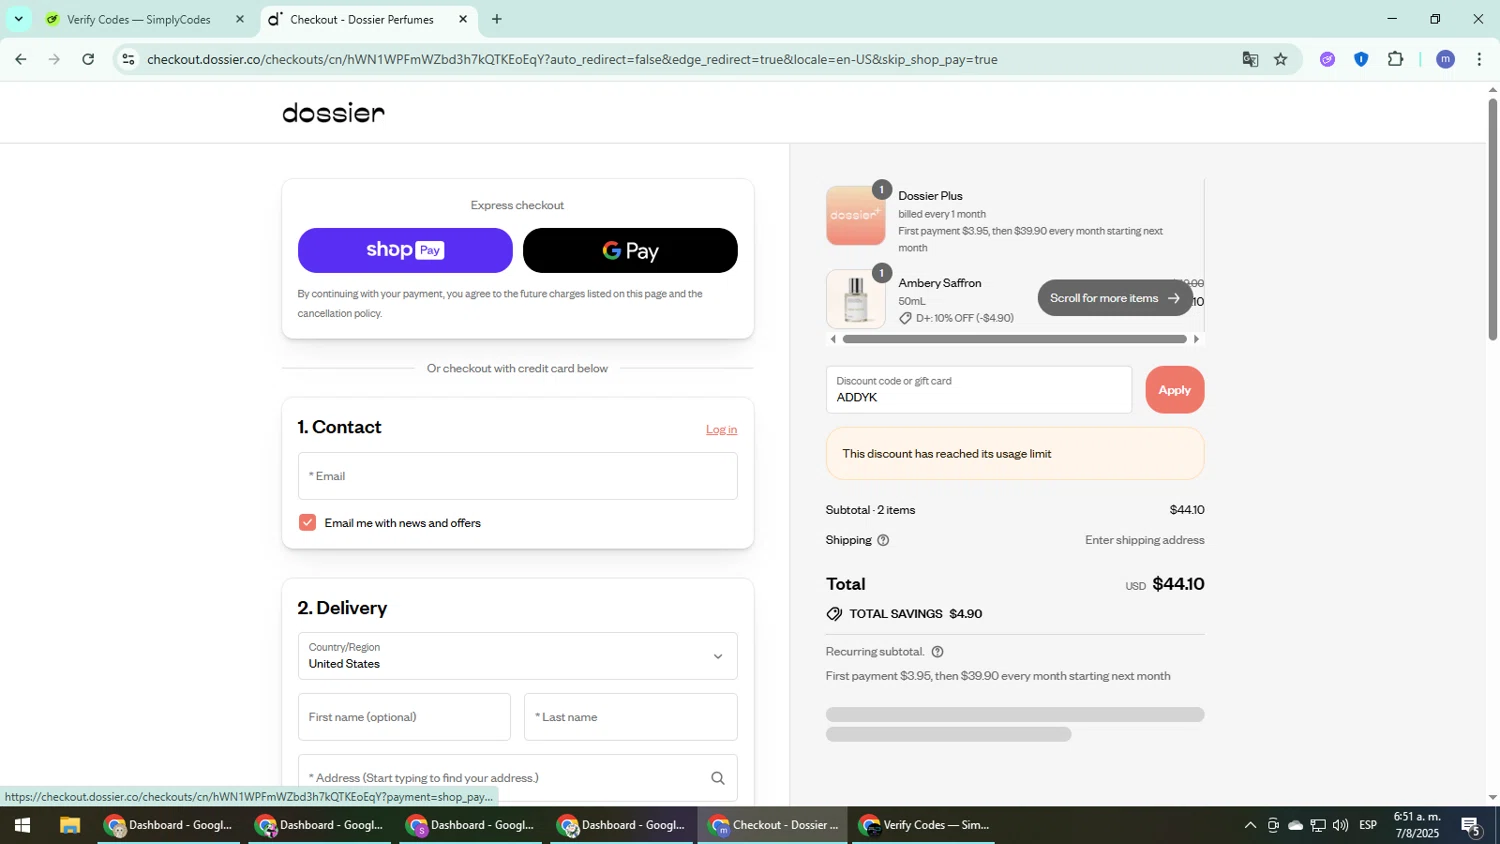1500x844 pixels.
Task: Click Scroll for more items button
Action: point(1115,298)
